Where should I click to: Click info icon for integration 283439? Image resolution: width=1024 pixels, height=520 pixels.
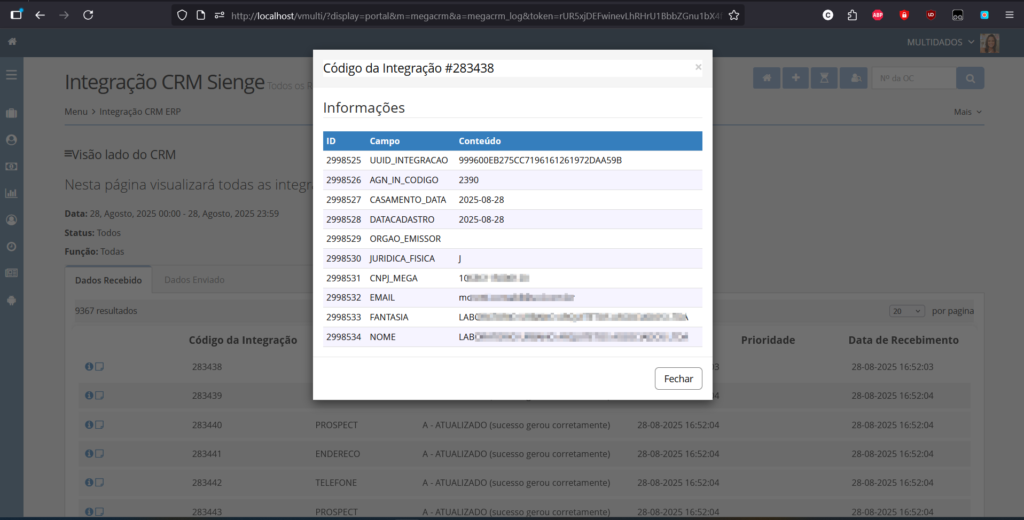pyautogui.click(x=88, y=395)
